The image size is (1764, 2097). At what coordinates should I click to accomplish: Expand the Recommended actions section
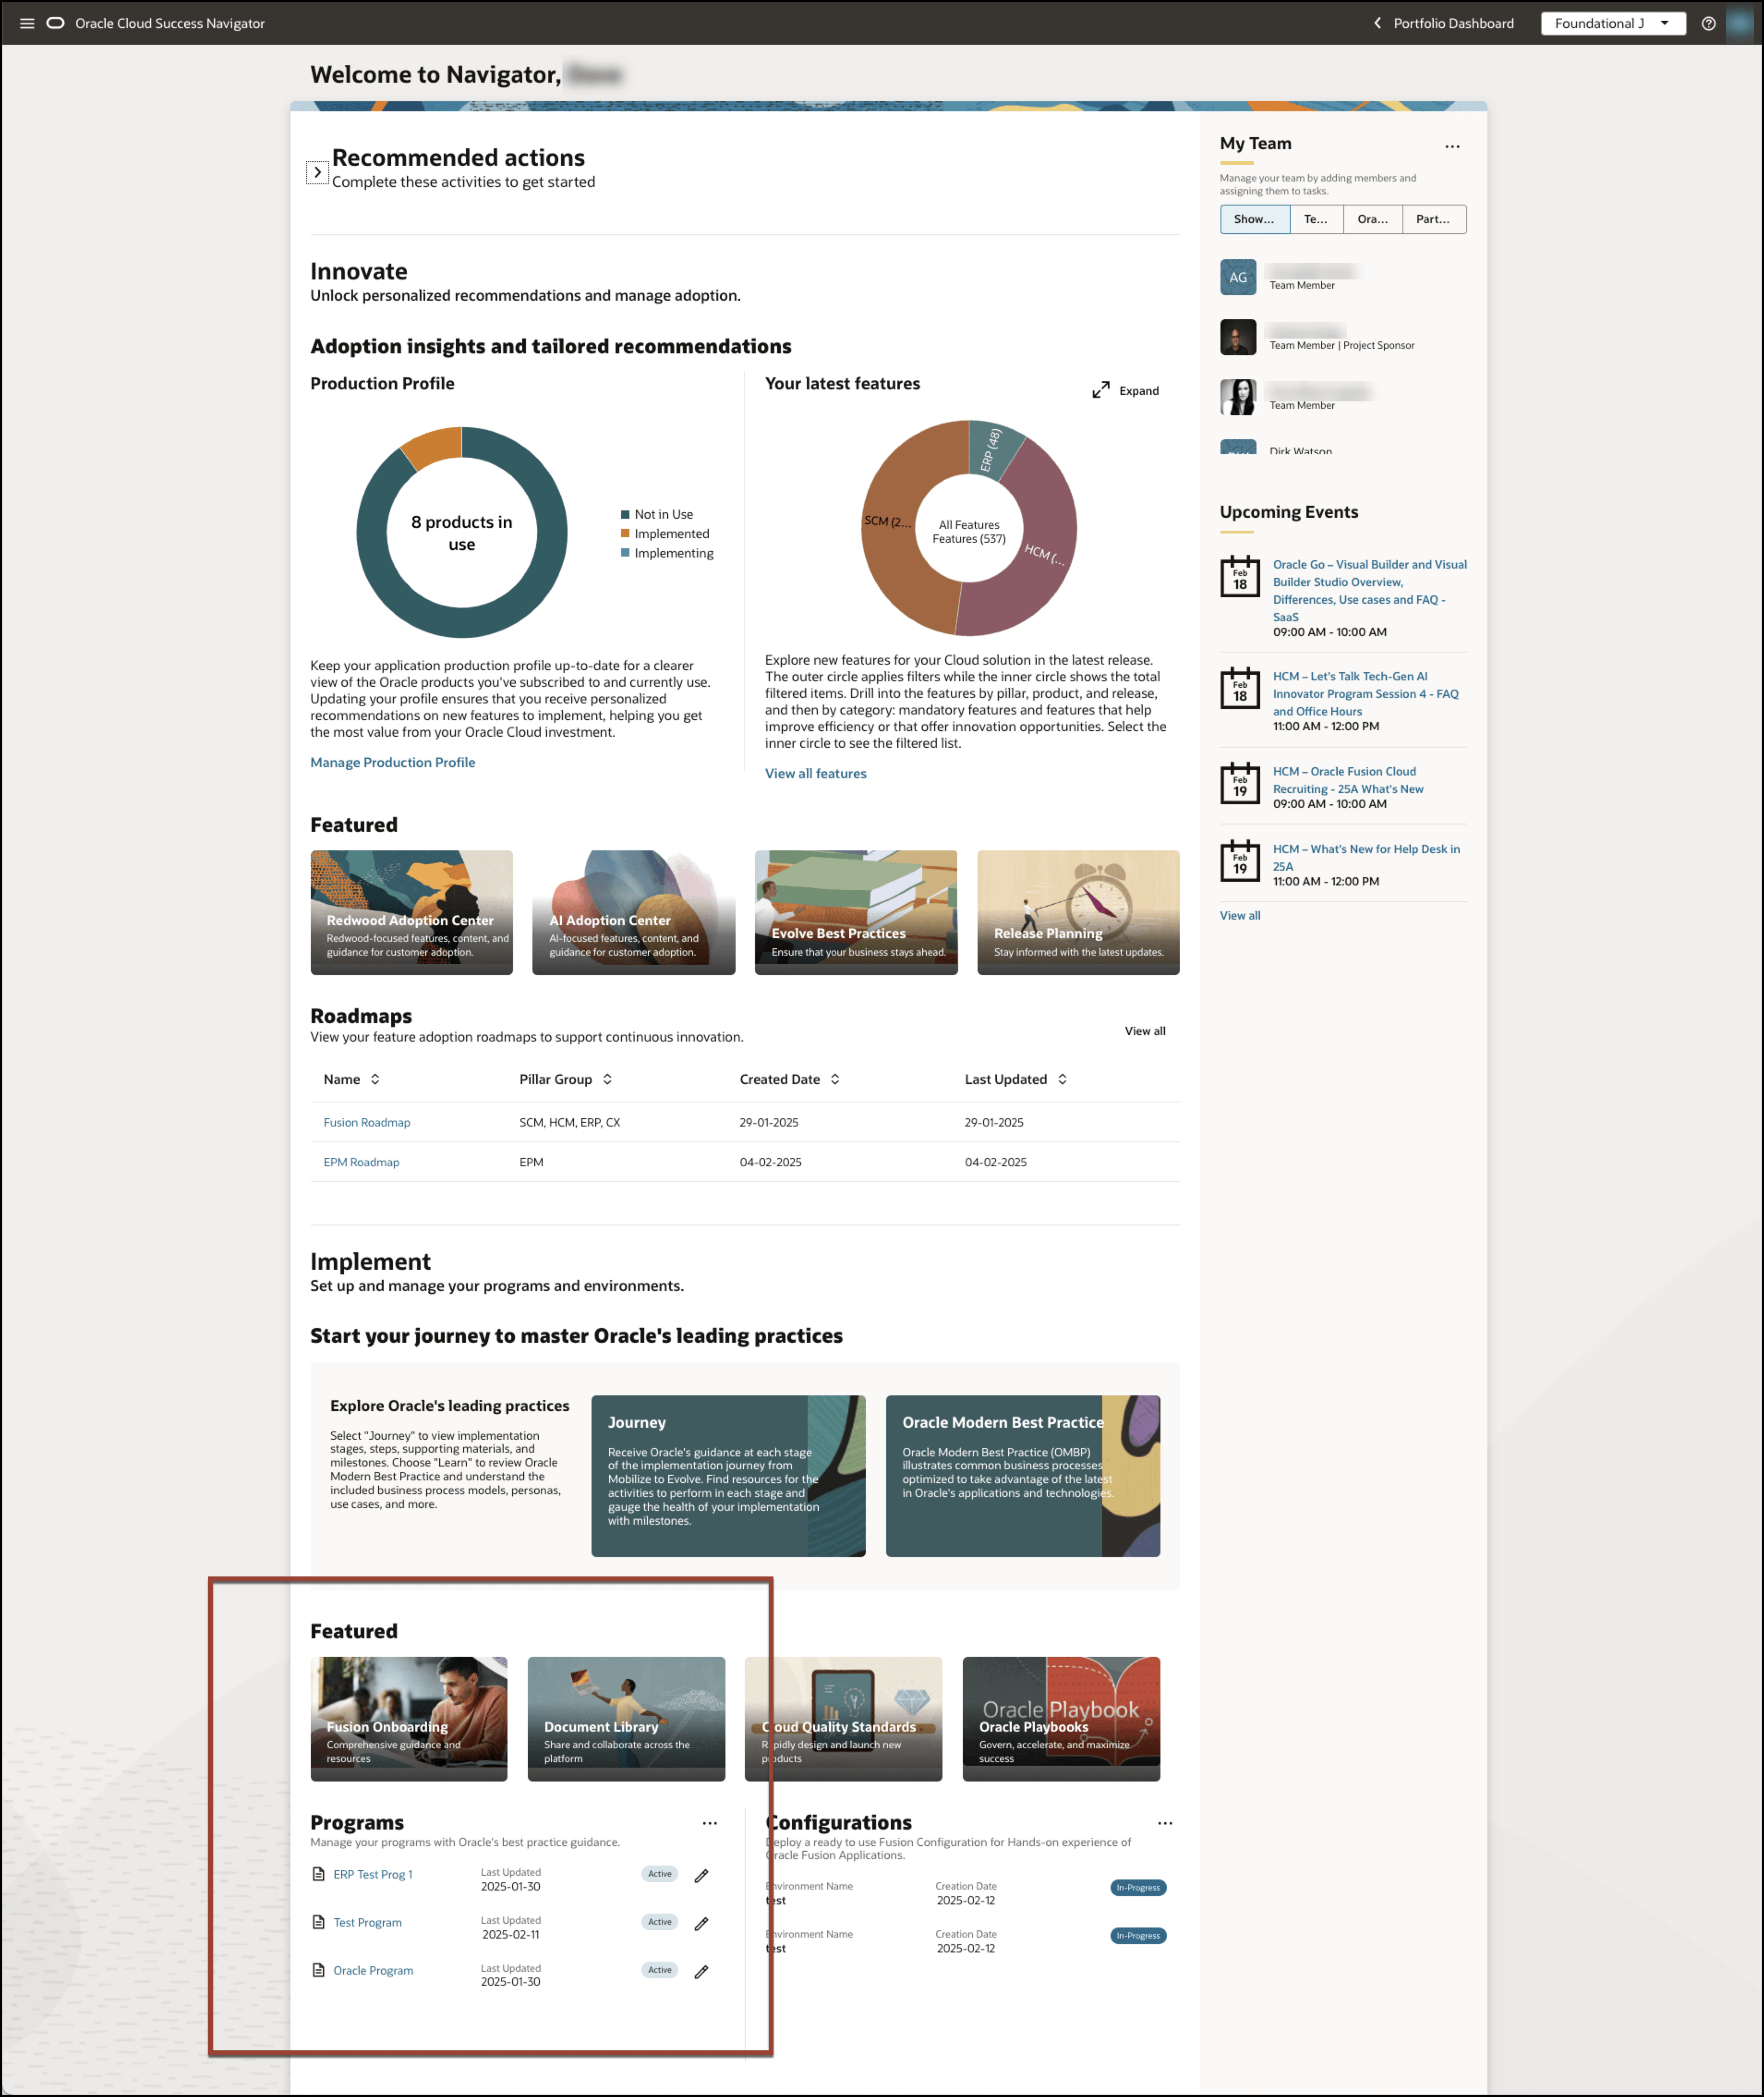[317, 172]
